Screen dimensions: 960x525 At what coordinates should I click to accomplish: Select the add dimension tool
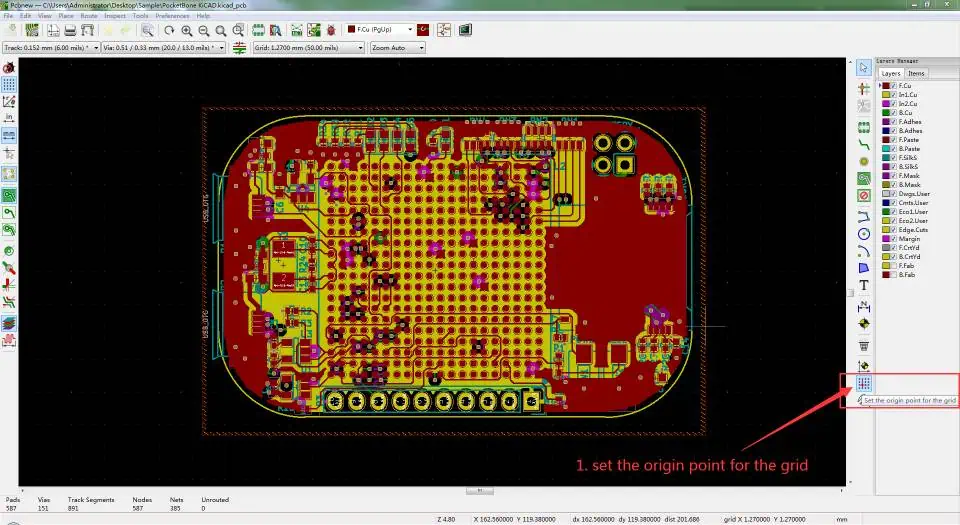[864, 305]
